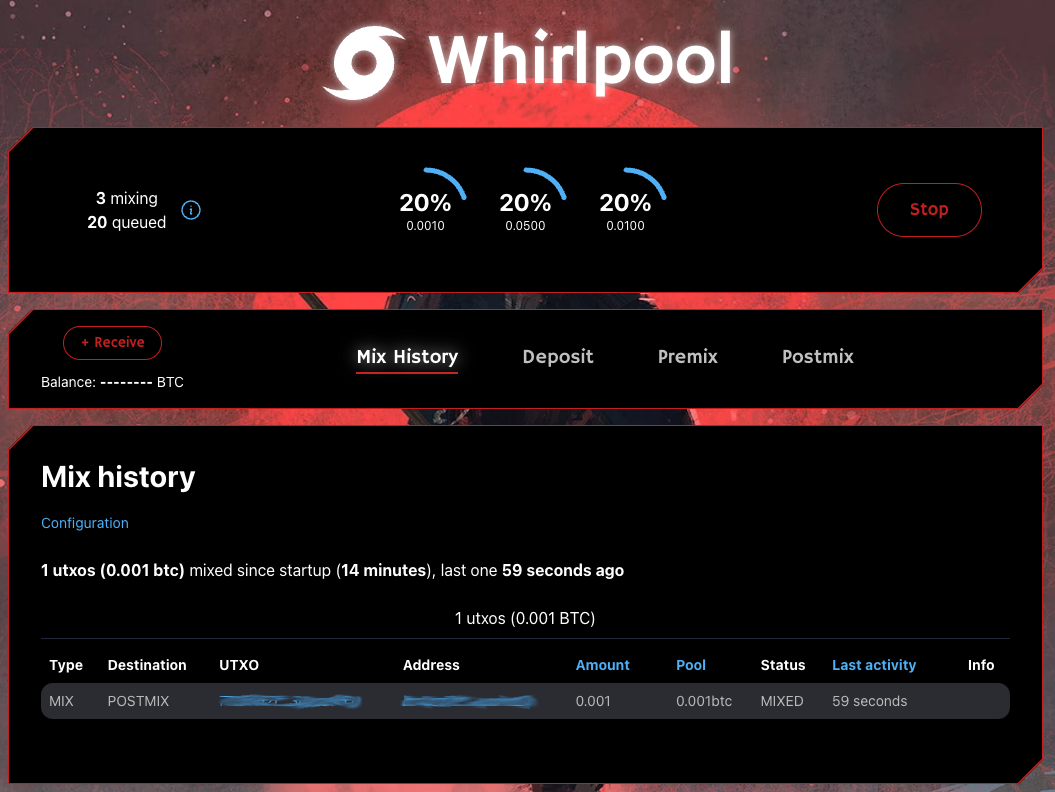The height and width of the screenshot is (792, 1055).
Task: Click the Whirlpool swirl logo
Action: [364, 63]
